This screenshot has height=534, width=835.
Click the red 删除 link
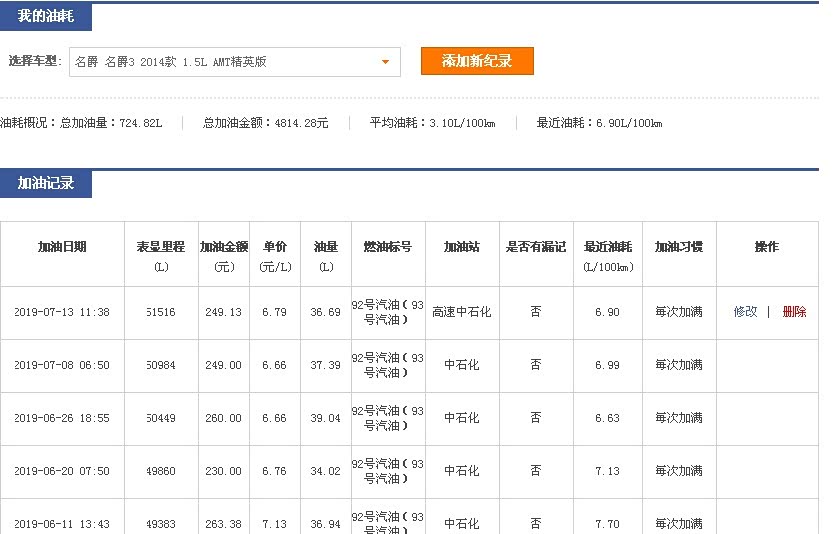[794, 312]
